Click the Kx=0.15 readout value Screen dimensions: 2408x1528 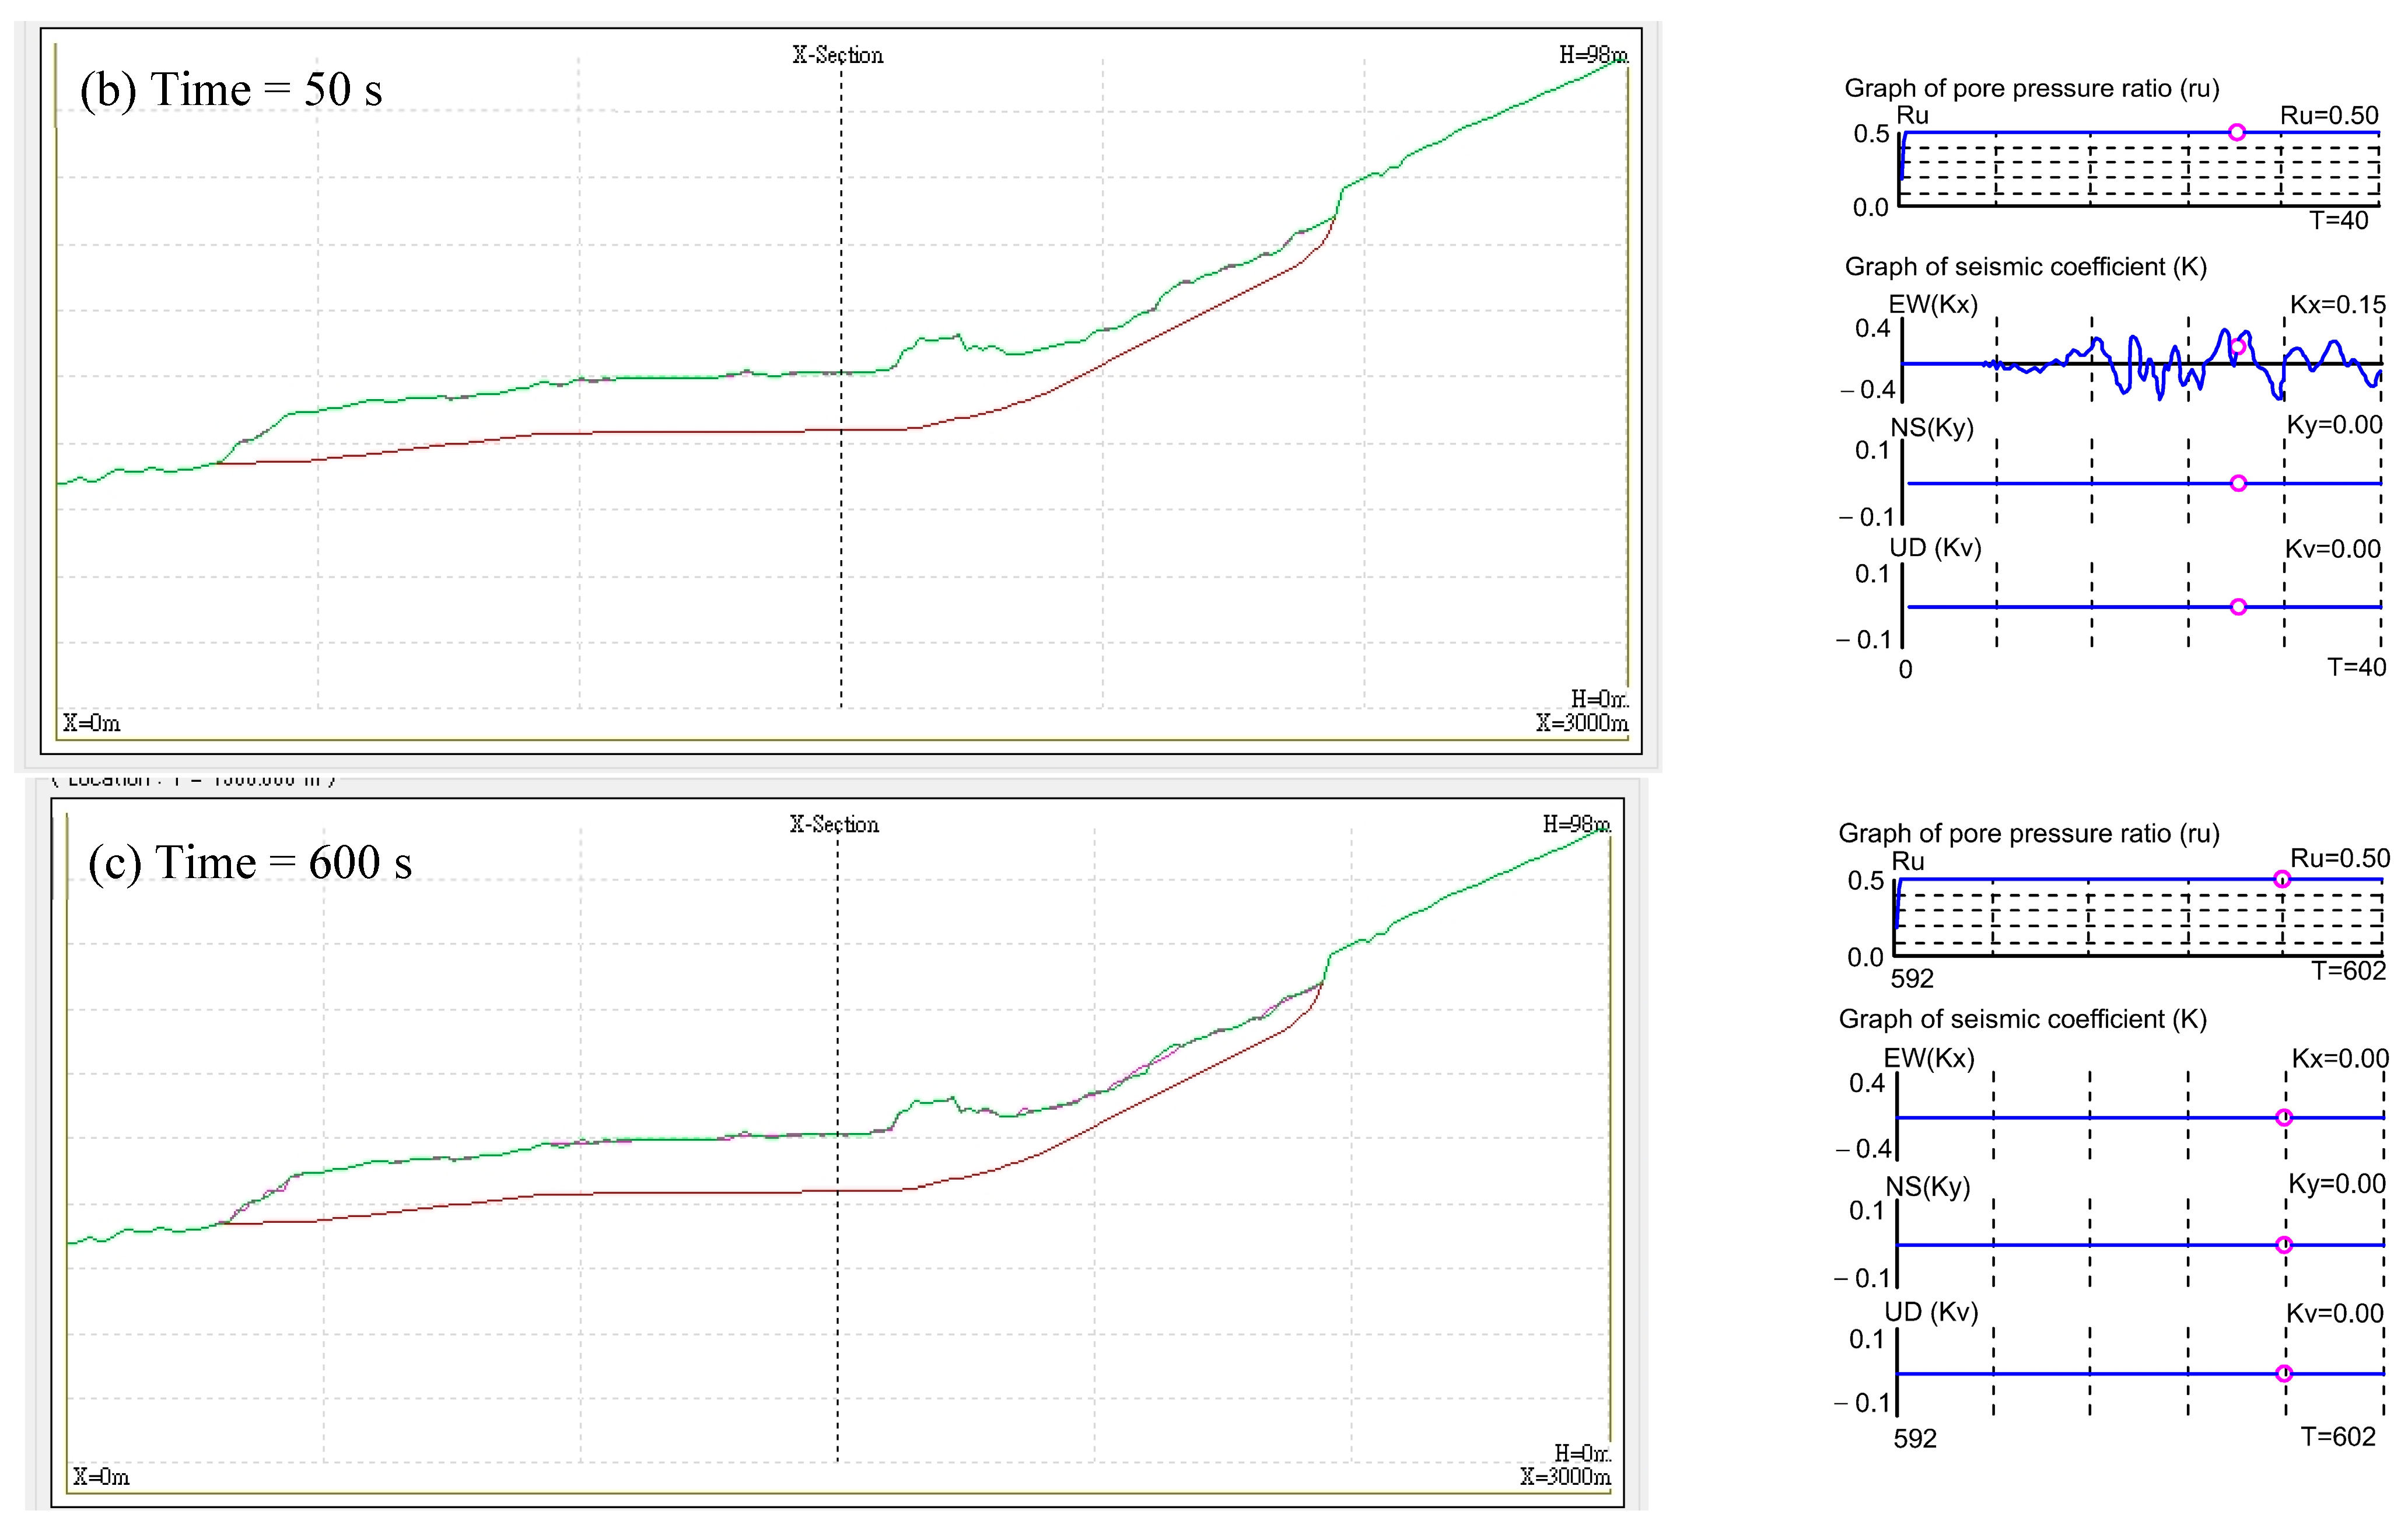2337,305
